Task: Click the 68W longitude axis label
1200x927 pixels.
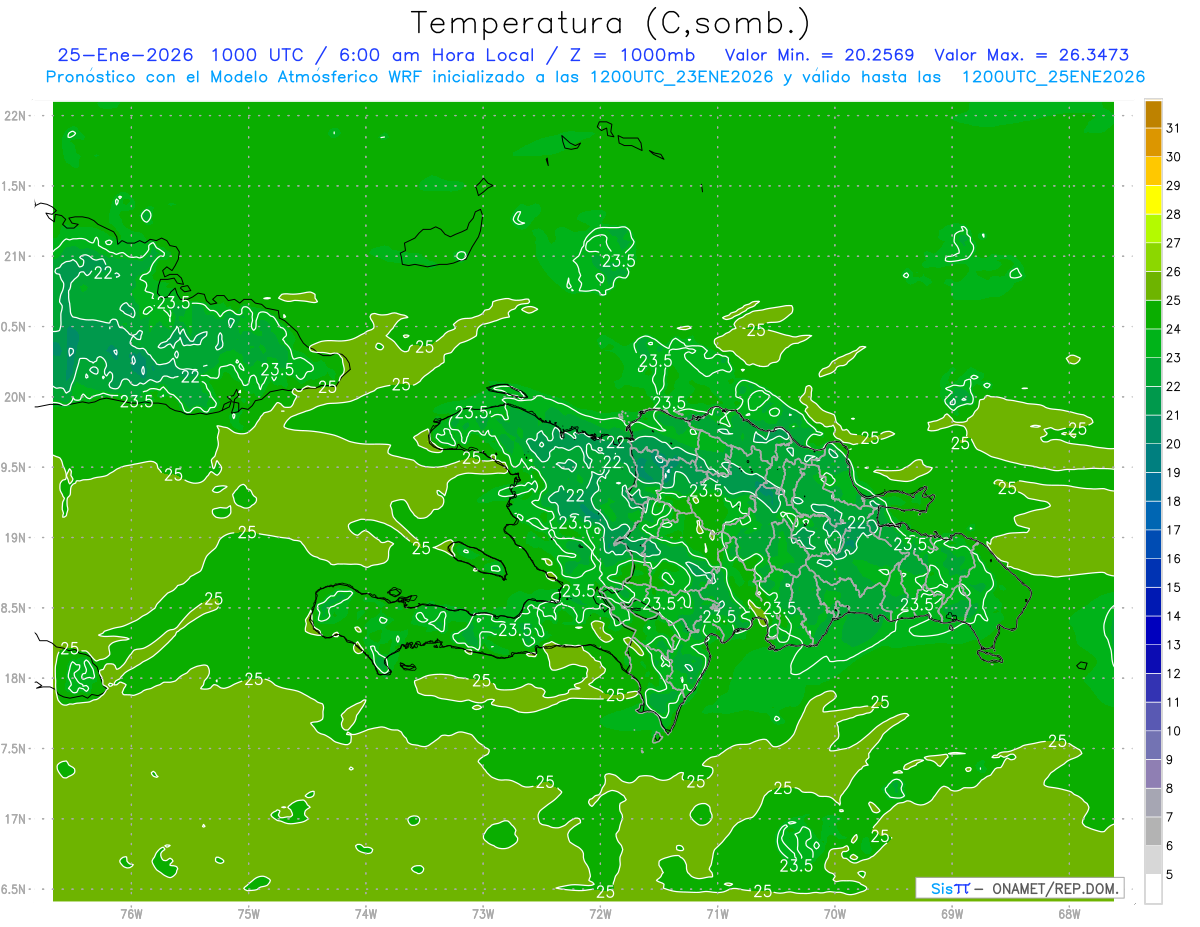Action: click(x=1068, y=914)
